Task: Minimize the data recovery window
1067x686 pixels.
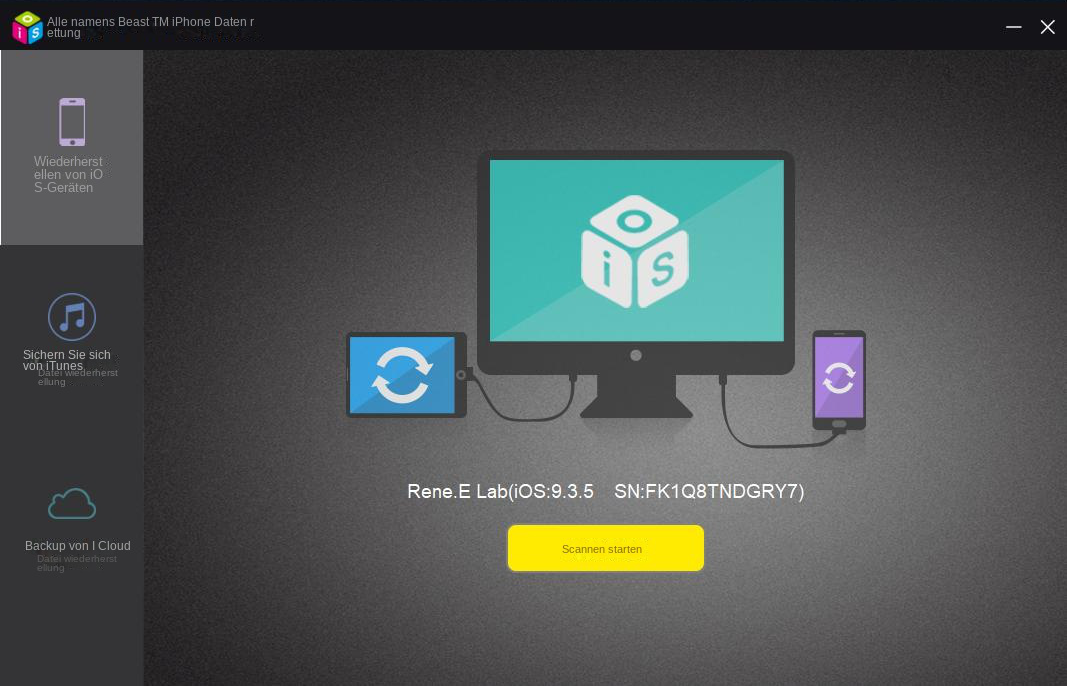Action: (x=1014, y=27)
